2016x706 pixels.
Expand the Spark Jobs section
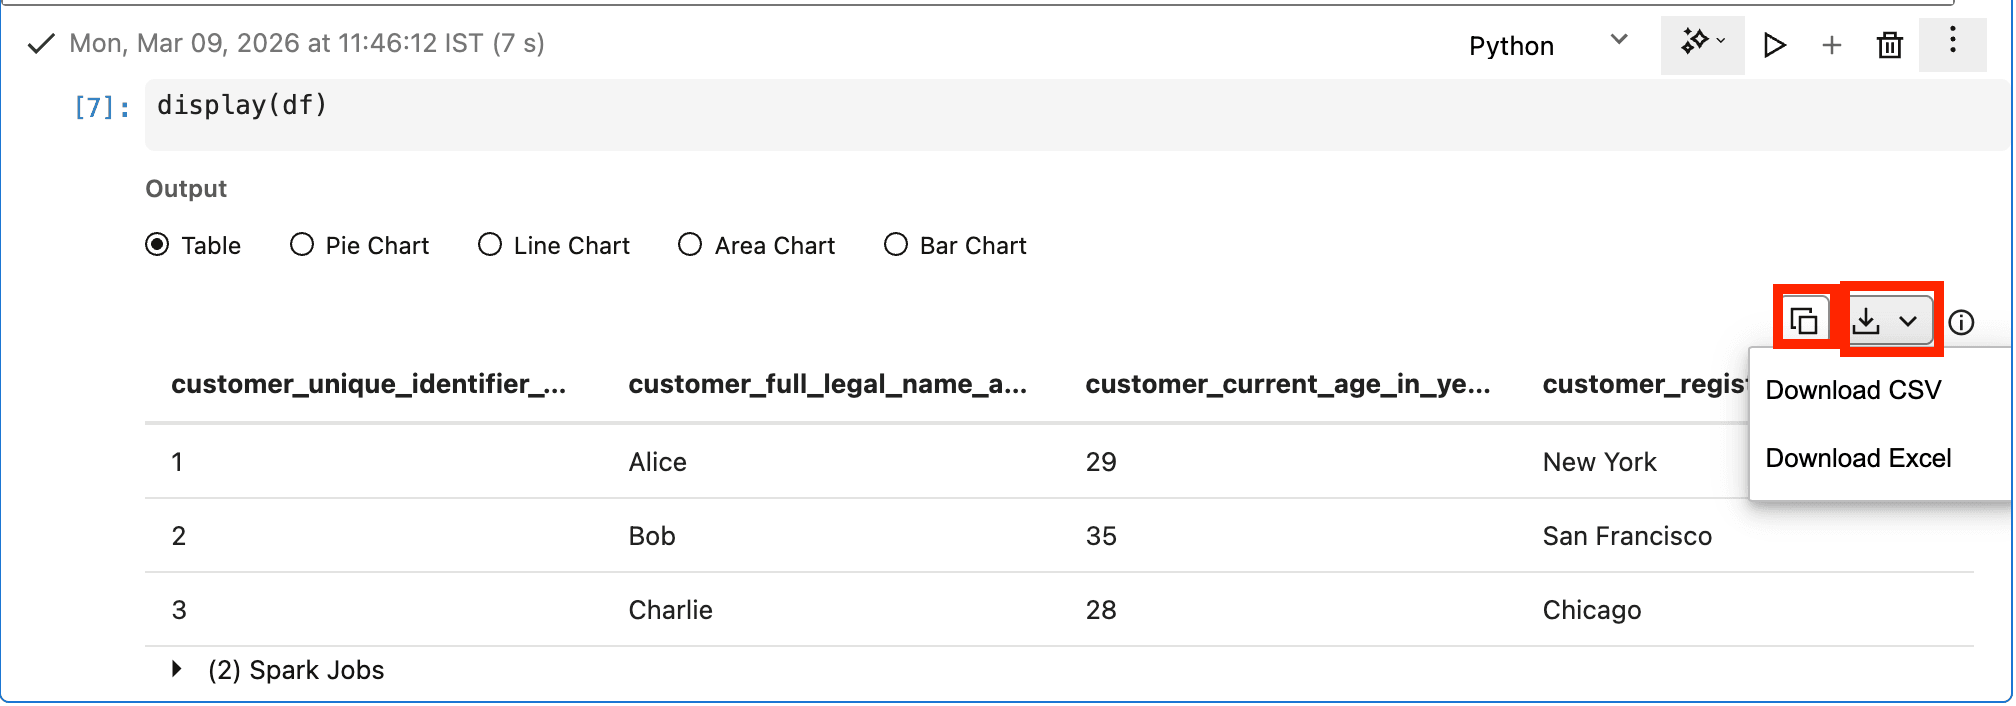coord(177,669)
